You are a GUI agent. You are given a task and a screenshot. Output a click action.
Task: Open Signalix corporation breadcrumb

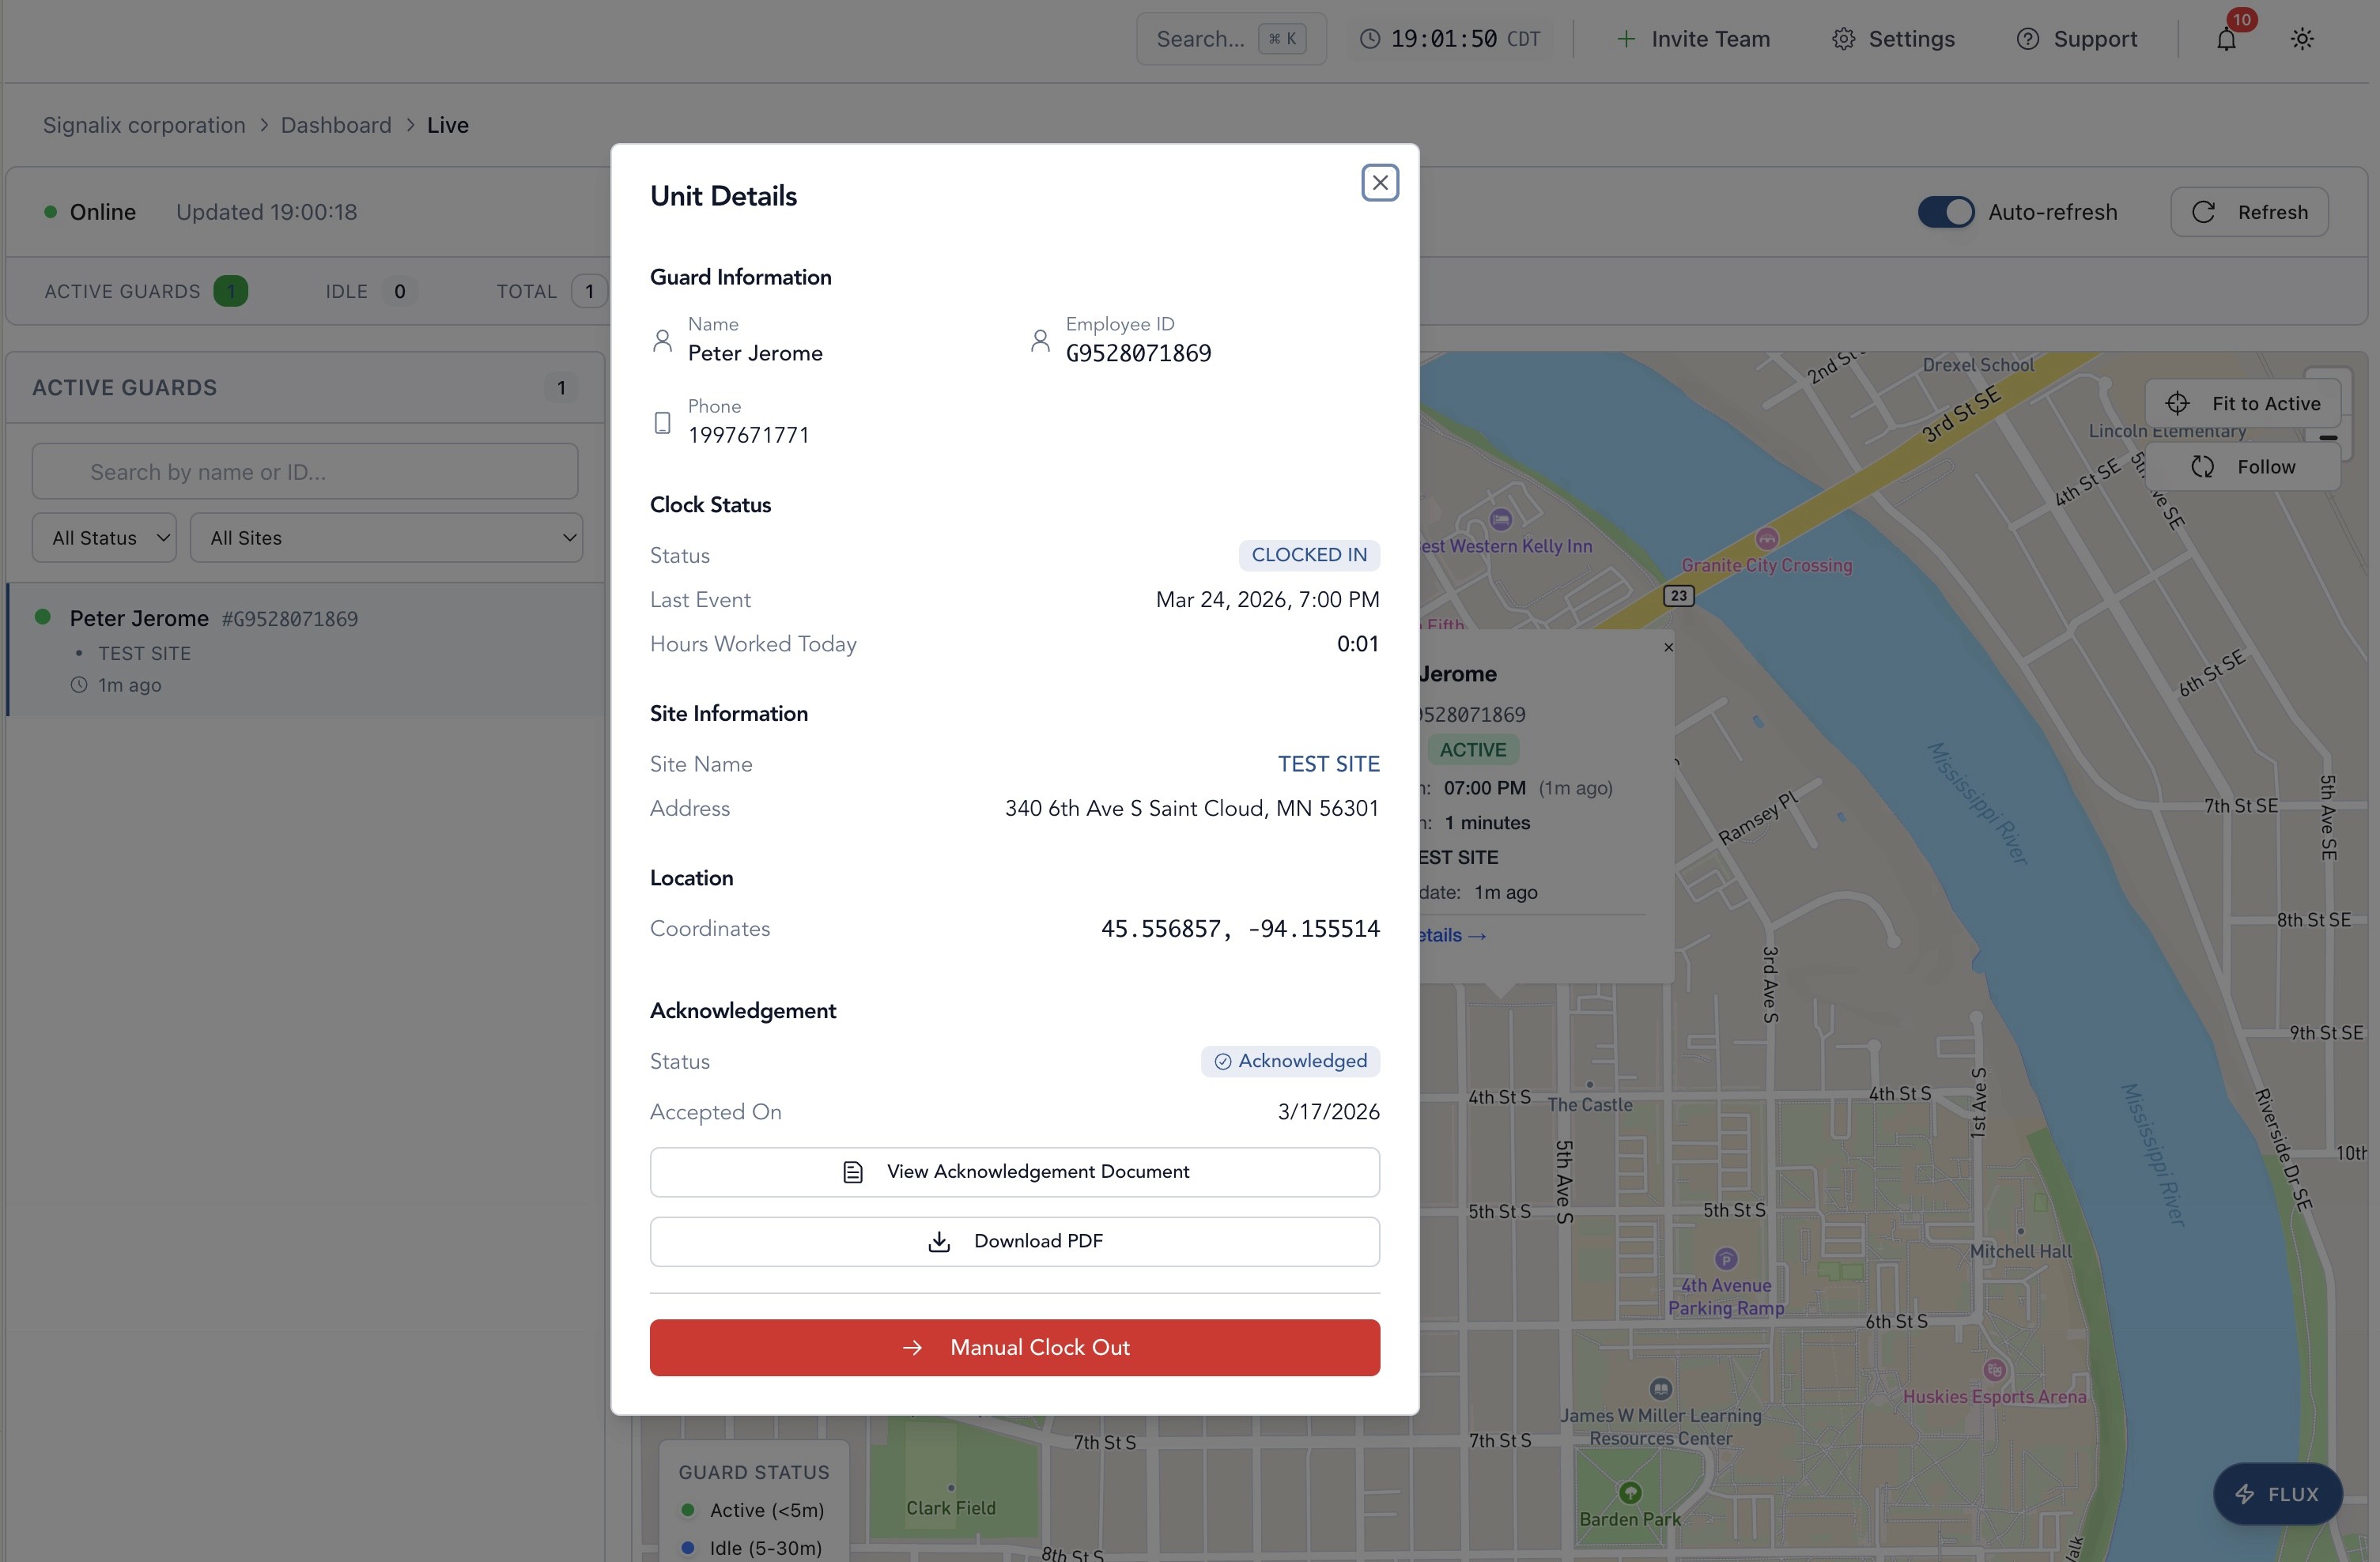click(x=144, y=125)
